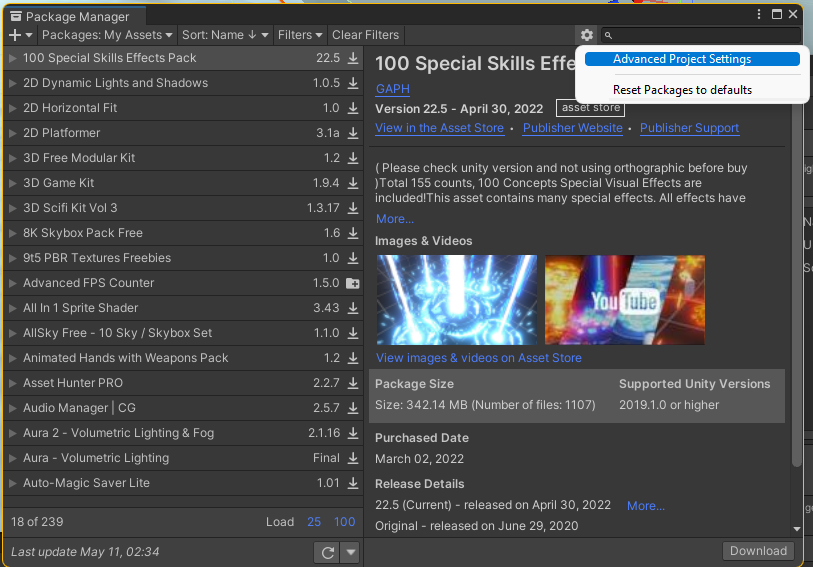Click the scroll down arrow in details panel
This screenshot has width=813, height=567.
[x=797, y=529]
